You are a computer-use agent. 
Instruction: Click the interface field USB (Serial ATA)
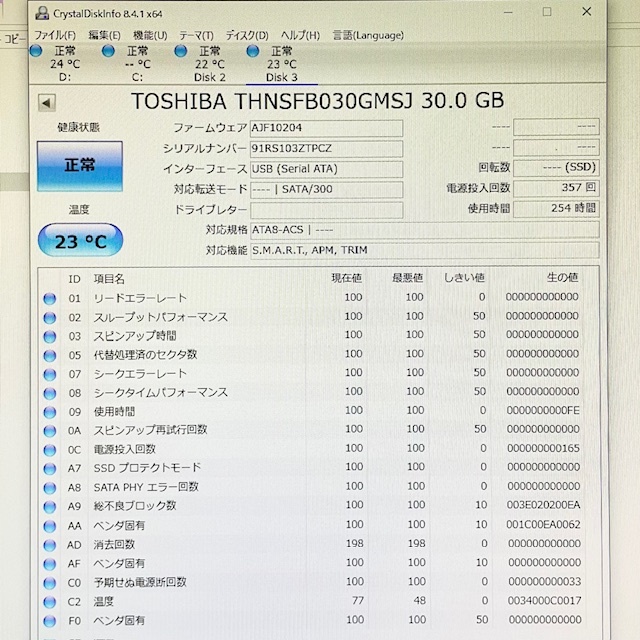327,169
